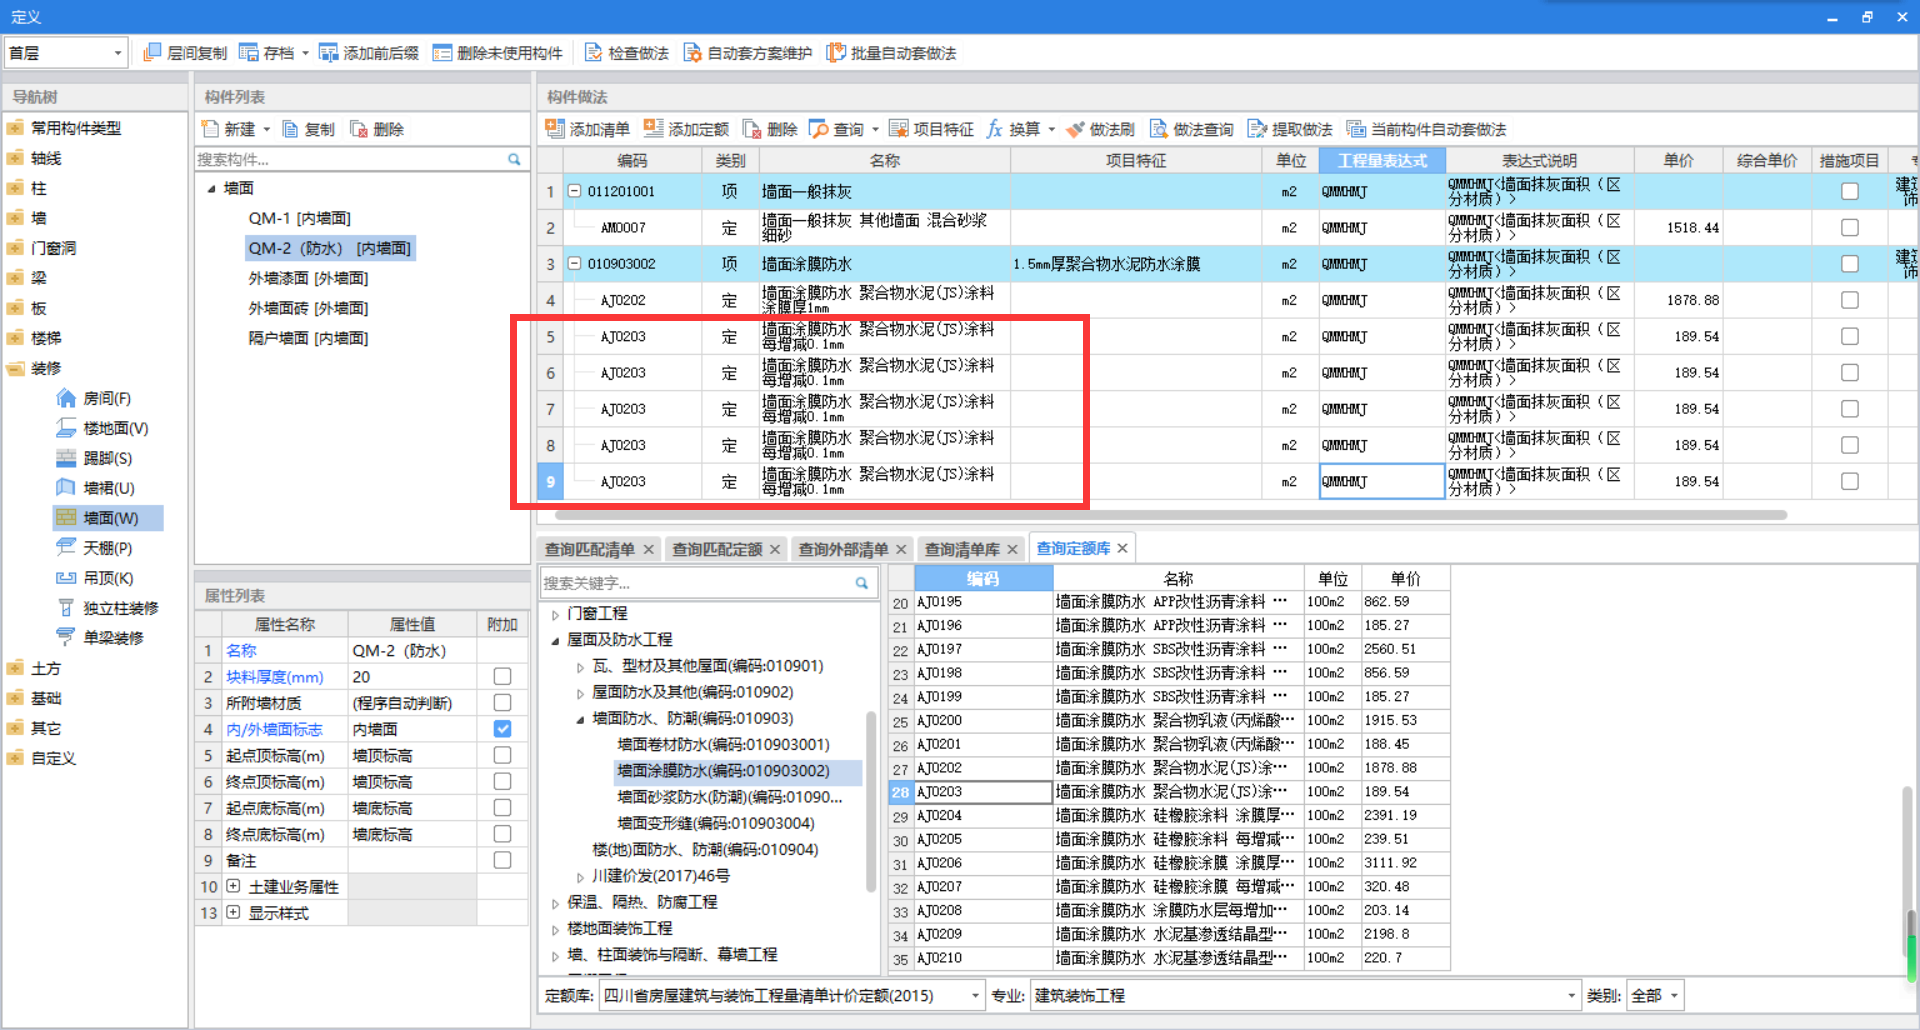Select QM-1 [内墙面] component
This screenshot has width=1920, height=1030.
300,218
